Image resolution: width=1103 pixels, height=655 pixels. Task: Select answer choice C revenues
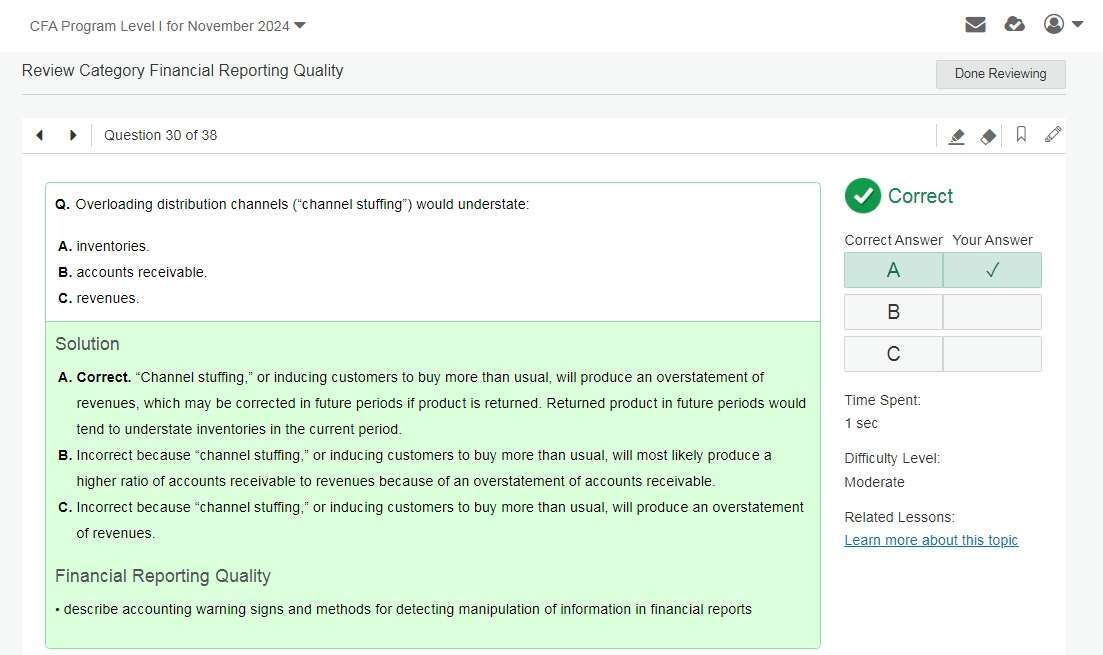(x=107, y=298)
